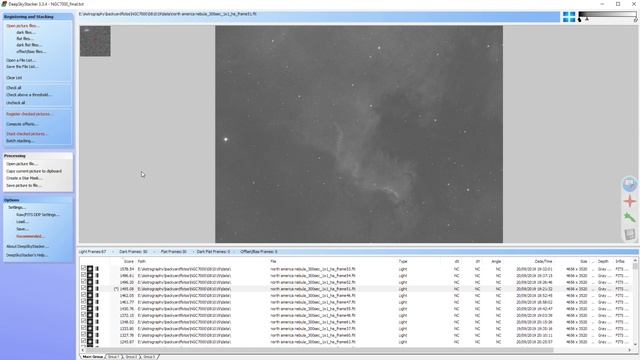Image resolution: width=640 pixels, height=360 pixels.
Task: Click the file list horizontal scrollbar right arrow
Action: point(630,350)
